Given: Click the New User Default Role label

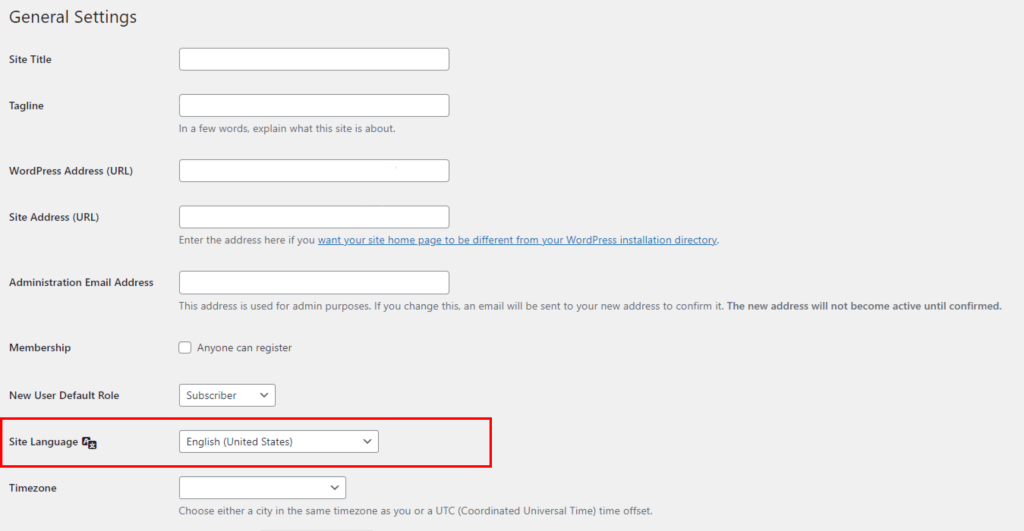Looking at the screenshot, I should [64, 395].
